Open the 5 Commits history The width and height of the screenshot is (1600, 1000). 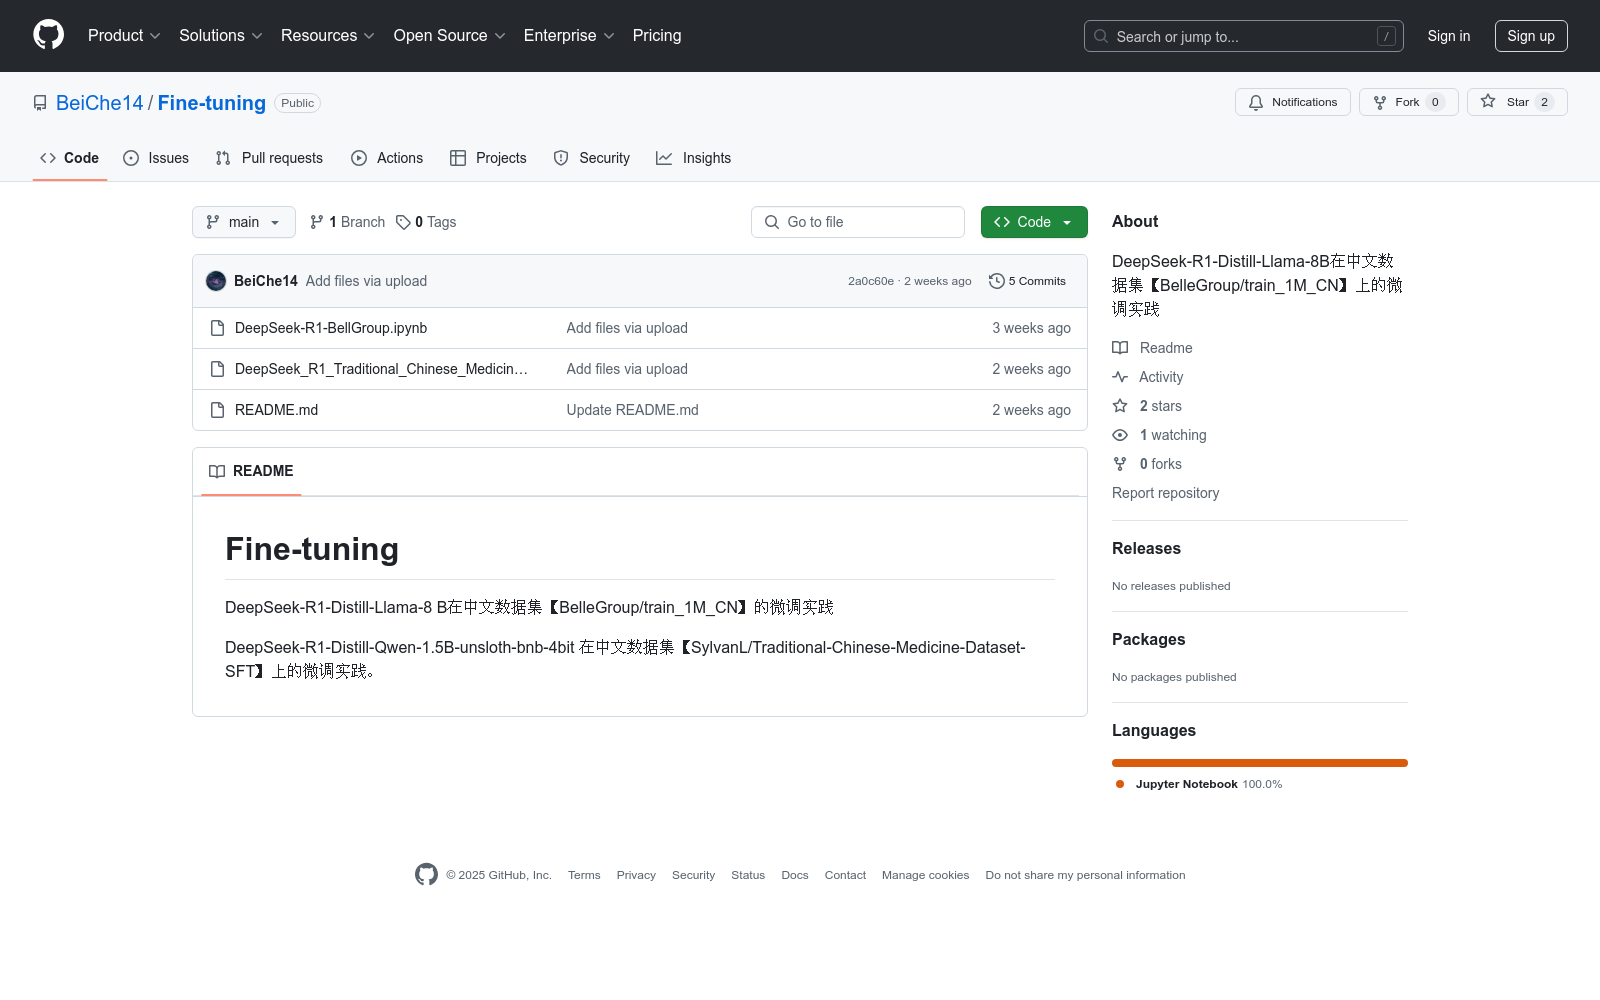pyautogui.click(x=1027, y=281)
